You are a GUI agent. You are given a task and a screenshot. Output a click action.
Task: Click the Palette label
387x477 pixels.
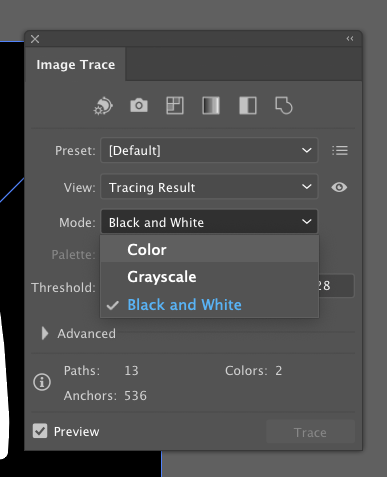coord(73,255)
